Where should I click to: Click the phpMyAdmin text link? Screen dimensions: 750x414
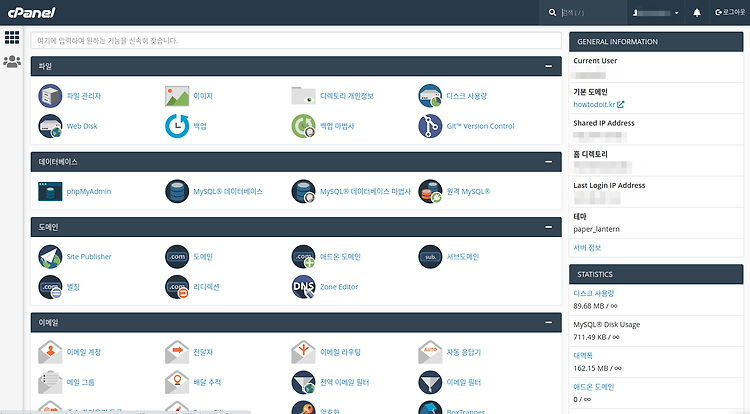[88, 191]
